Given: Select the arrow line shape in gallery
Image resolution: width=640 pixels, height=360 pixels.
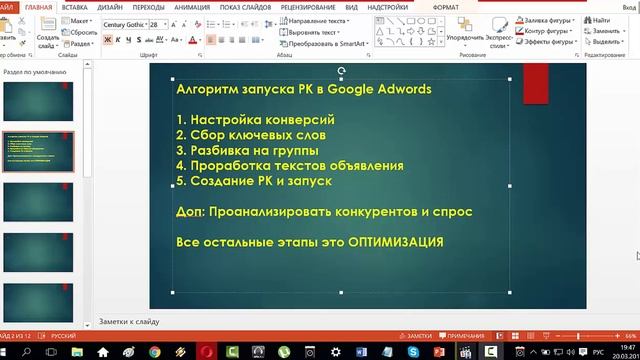Looking at the screenshot, I should click(x=401, y=21).
